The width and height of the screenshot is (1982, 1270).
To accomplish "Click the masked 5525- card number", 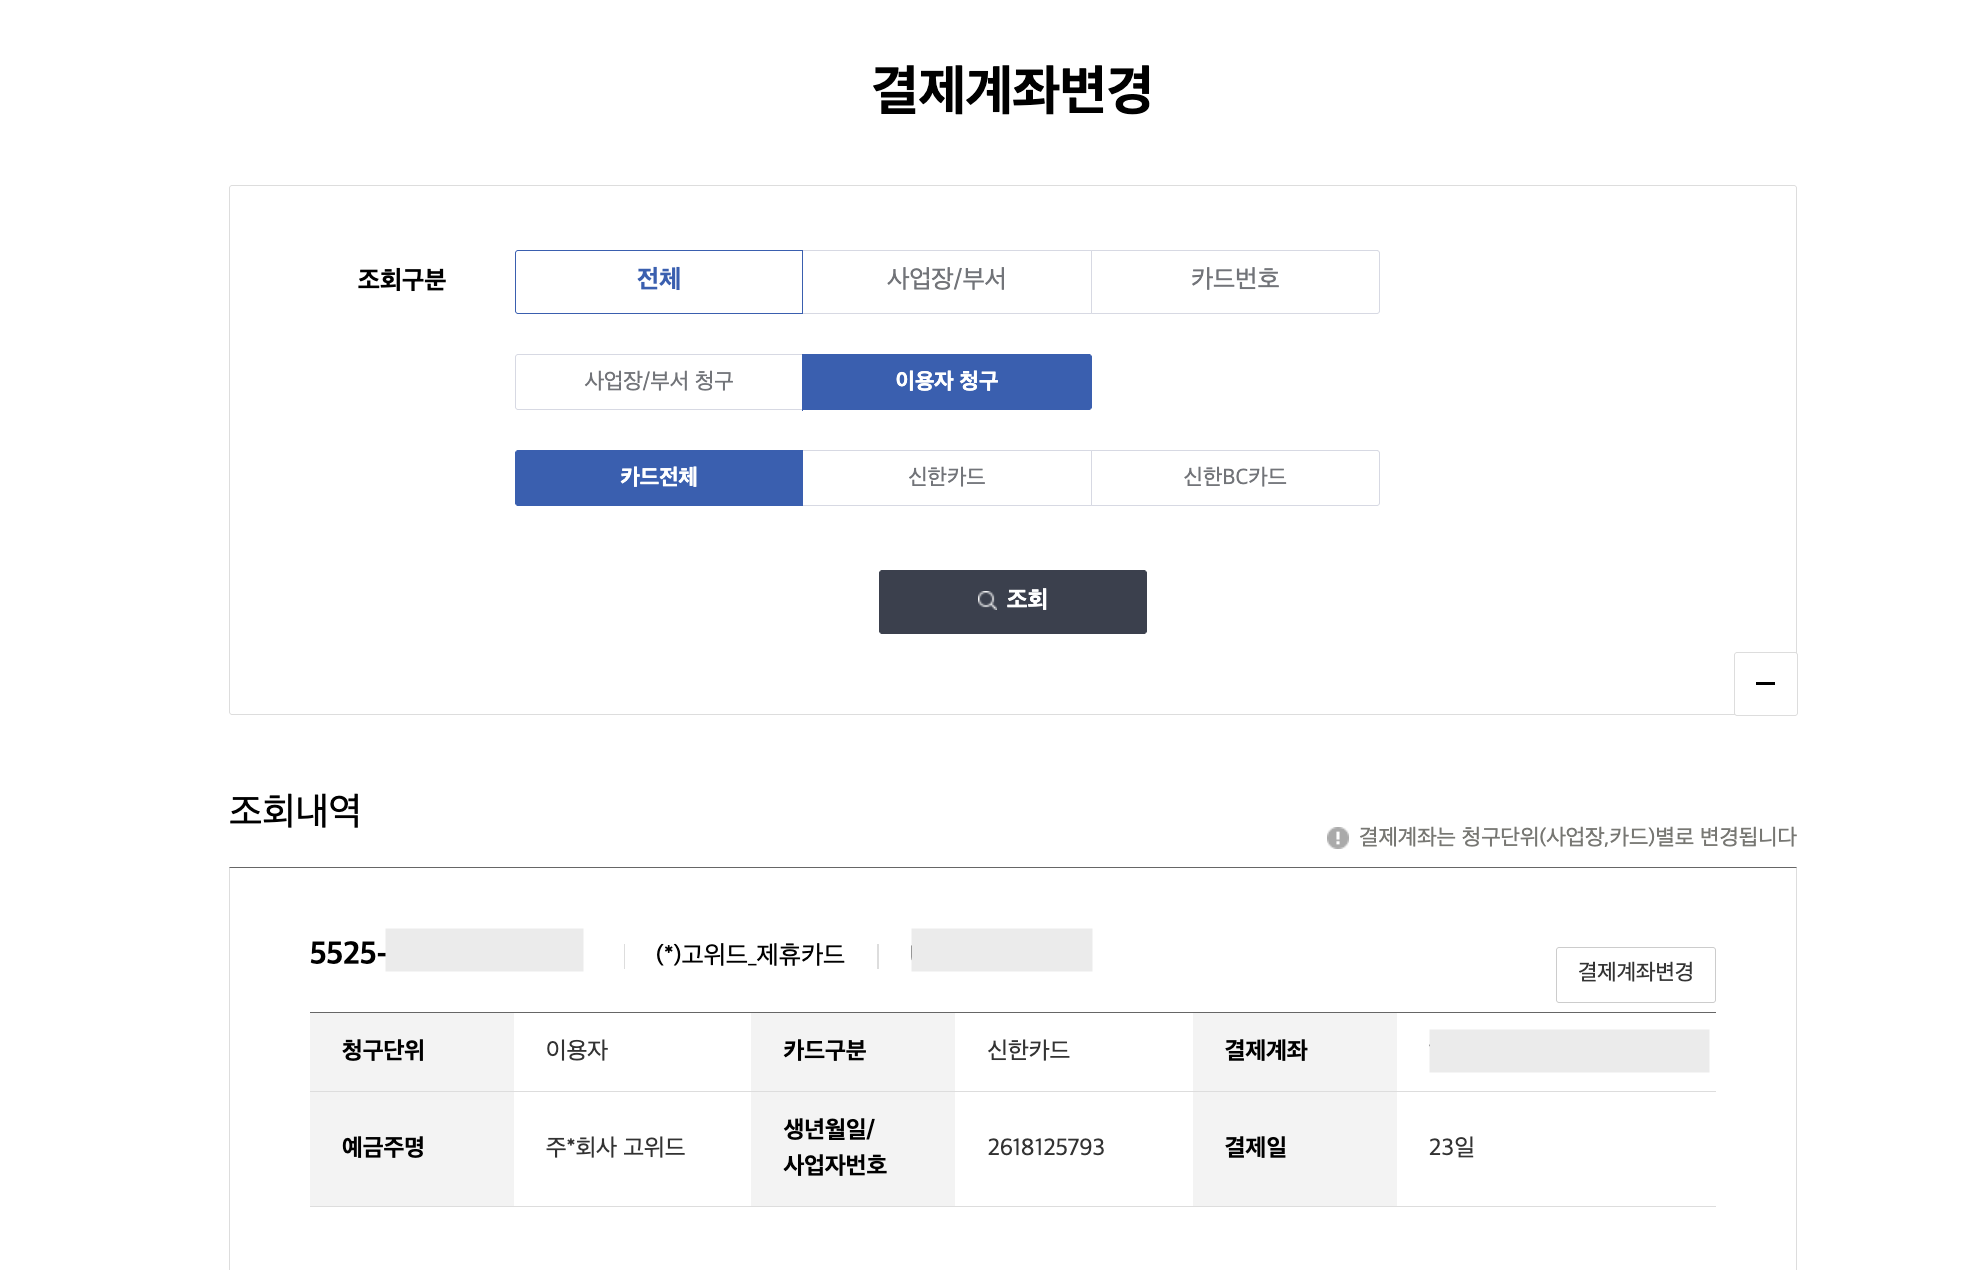I will [x=446, y=951].
